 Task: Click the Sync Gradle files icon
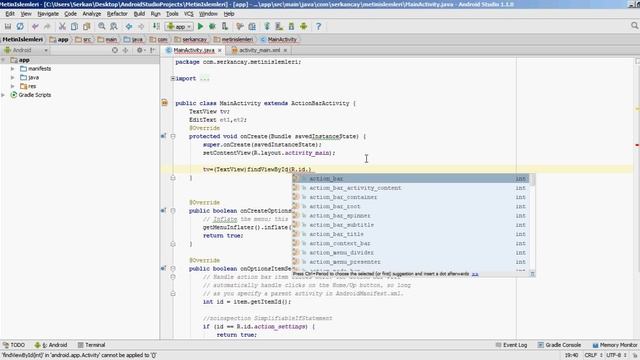tap(267, 27)
